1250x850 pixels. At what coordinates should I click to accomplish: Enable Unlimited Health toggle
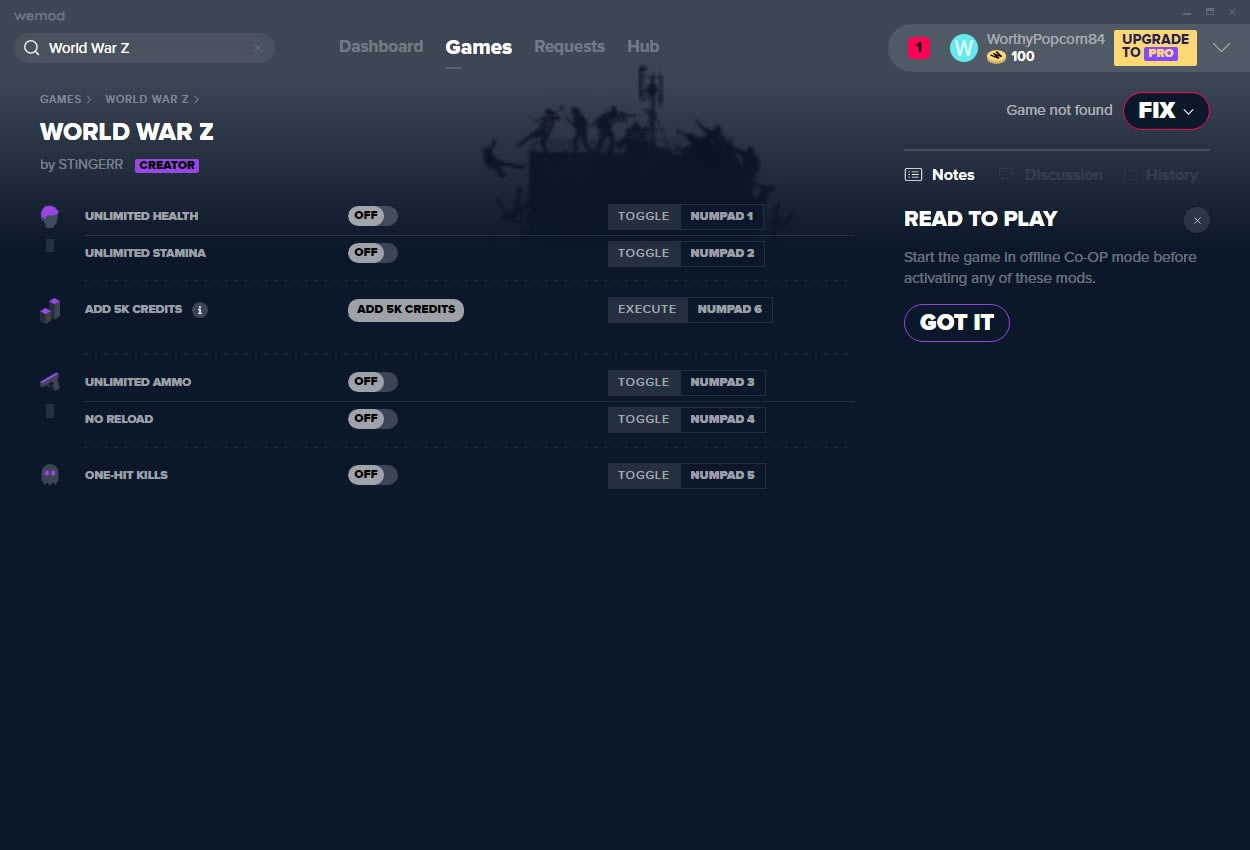pyautogui.click(x=373, y=216)
